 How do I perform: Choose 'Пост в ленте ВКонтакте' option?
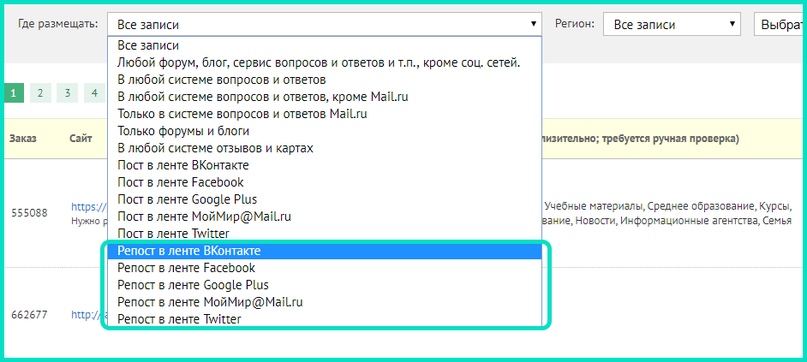click(x=324, y=165)
